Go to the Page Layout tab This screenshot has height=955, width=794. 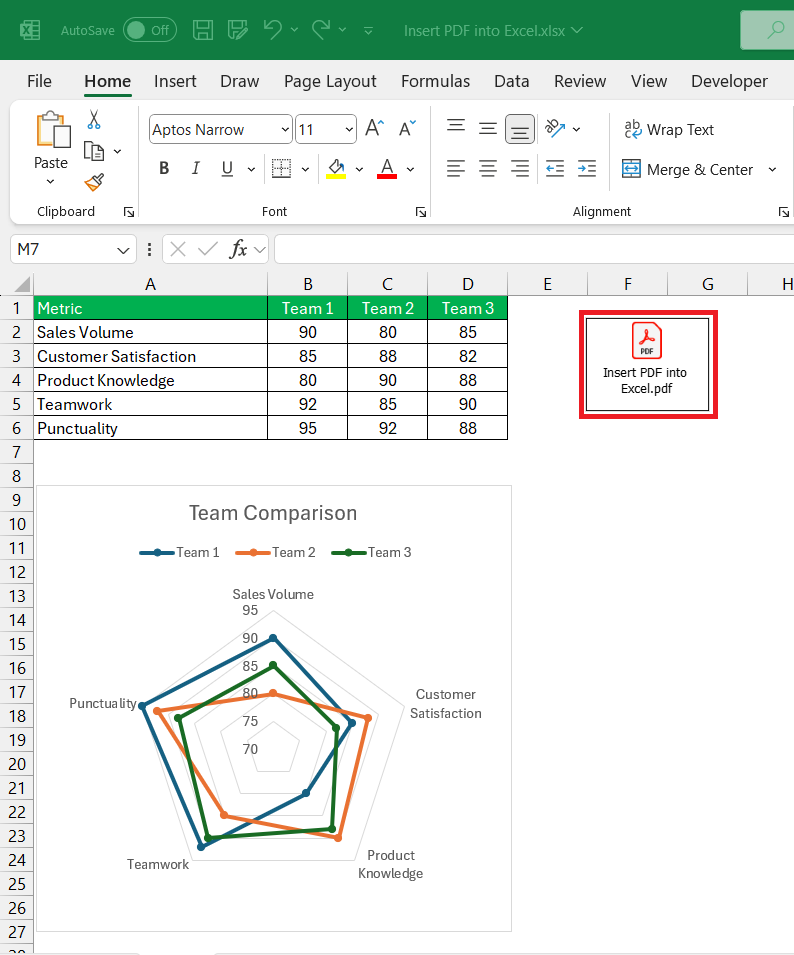330,81
